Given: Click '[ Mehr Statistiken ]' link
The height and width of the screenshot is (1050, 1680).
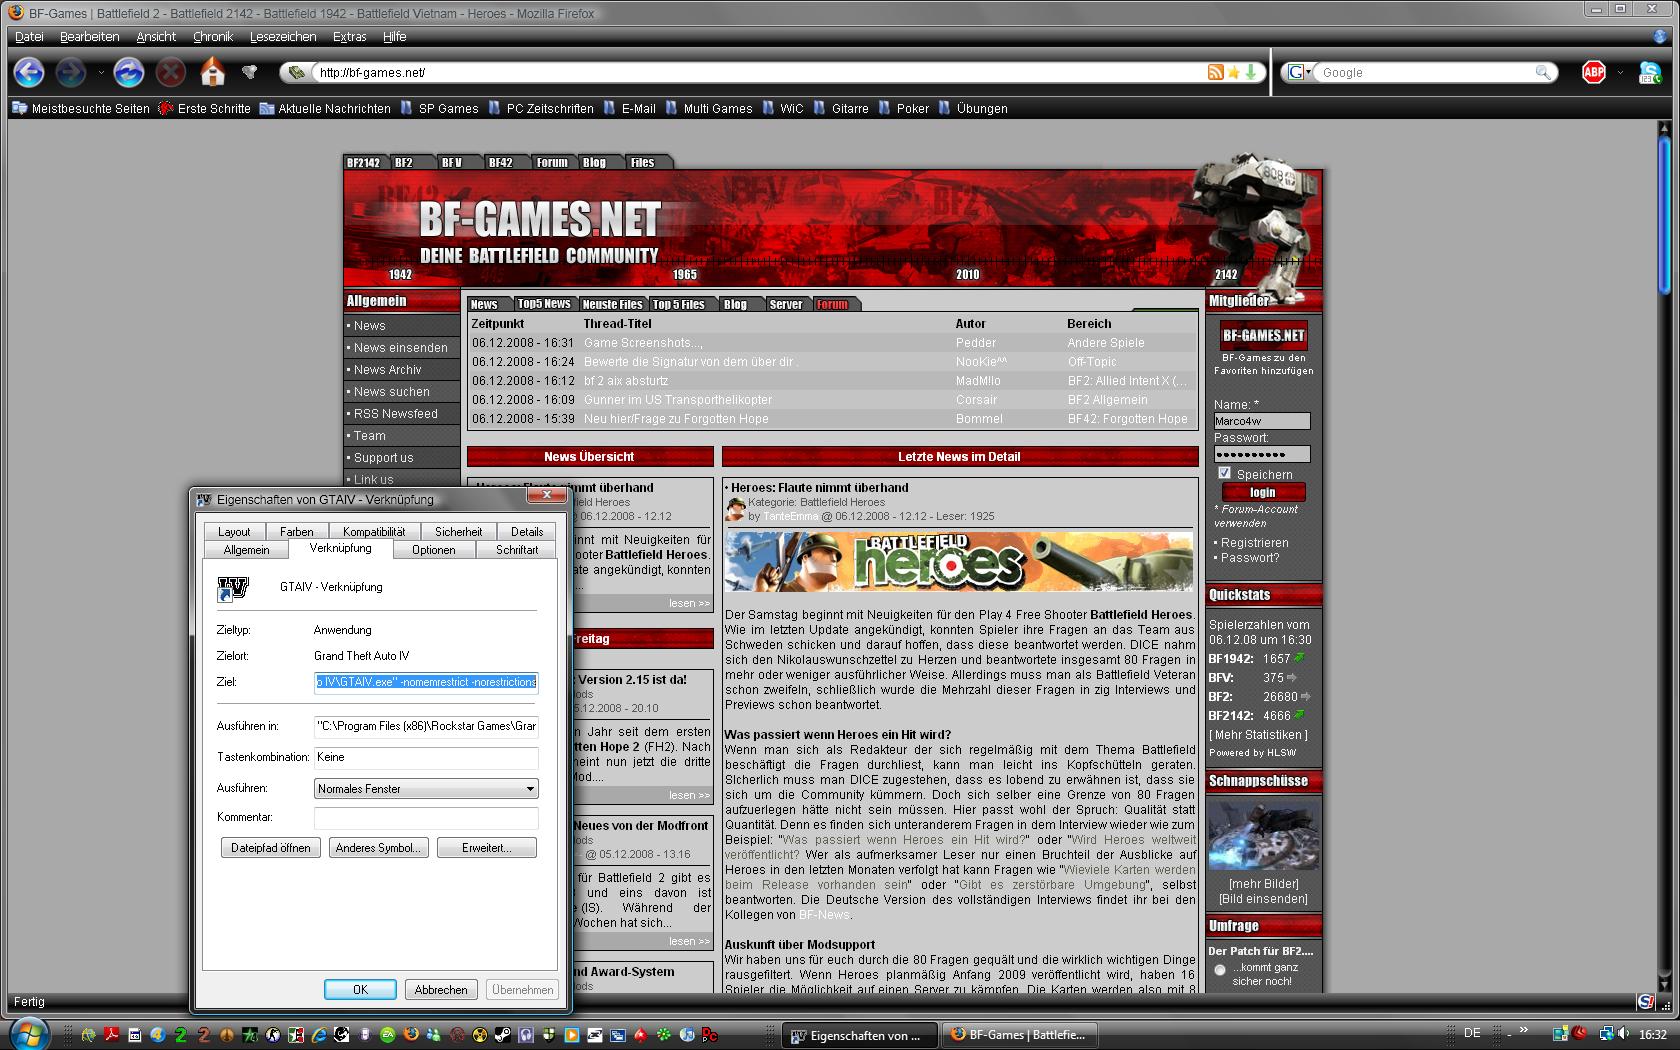Looking at the screenshot, I should [1258, 734].
